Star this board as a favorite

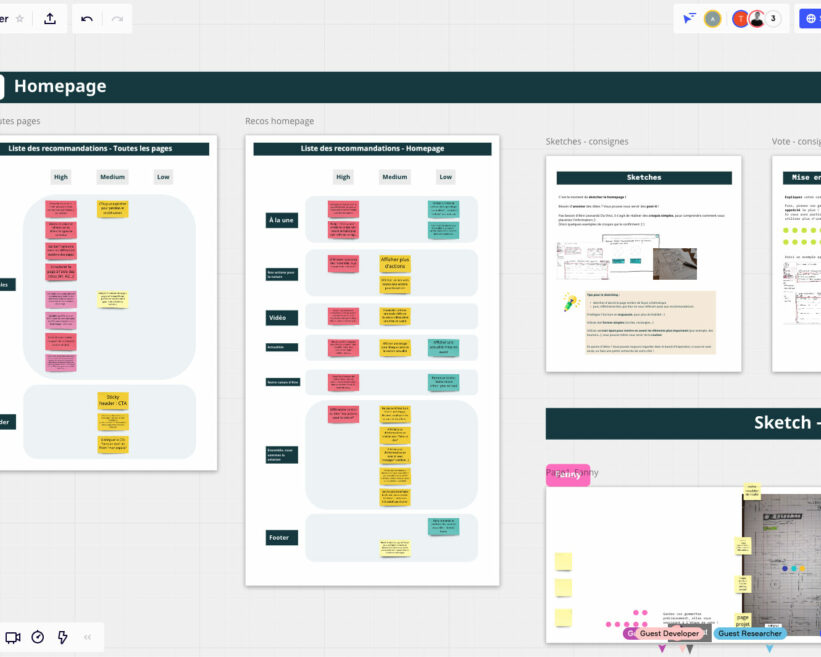click(x=20, y=19)
